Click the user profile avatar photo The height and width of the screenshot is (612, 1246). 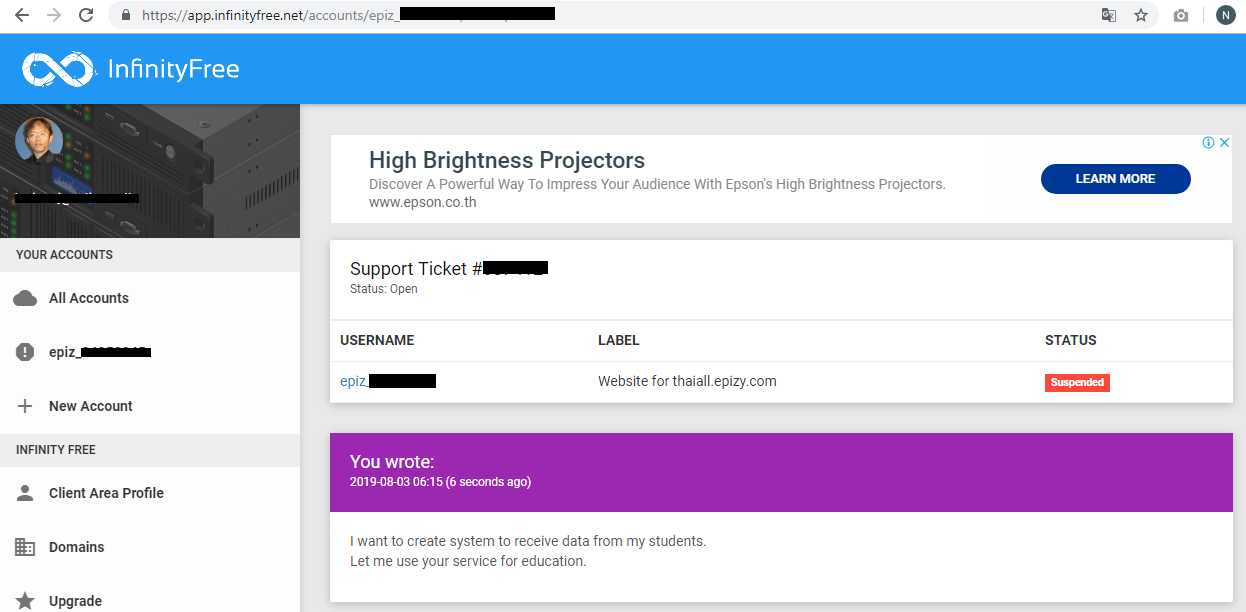[39, 141]
